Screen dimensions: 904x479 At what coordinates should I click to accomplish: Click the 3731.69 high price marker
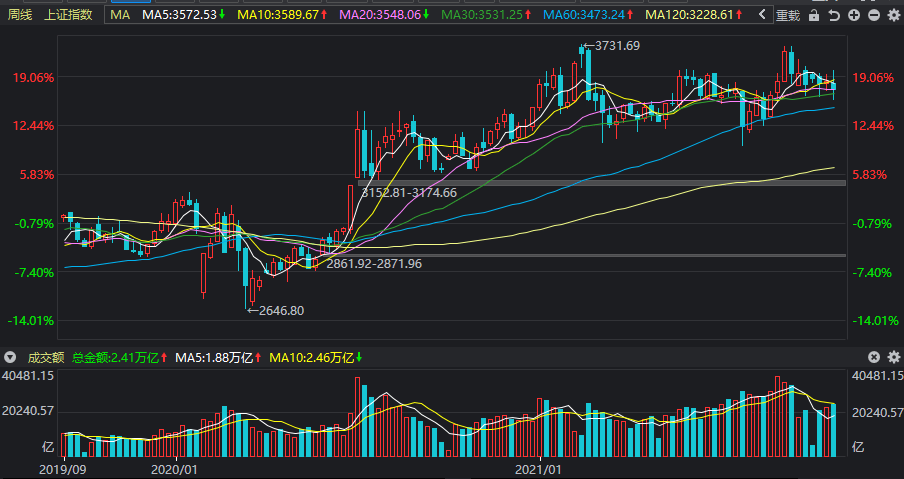[x=616, y=46]
